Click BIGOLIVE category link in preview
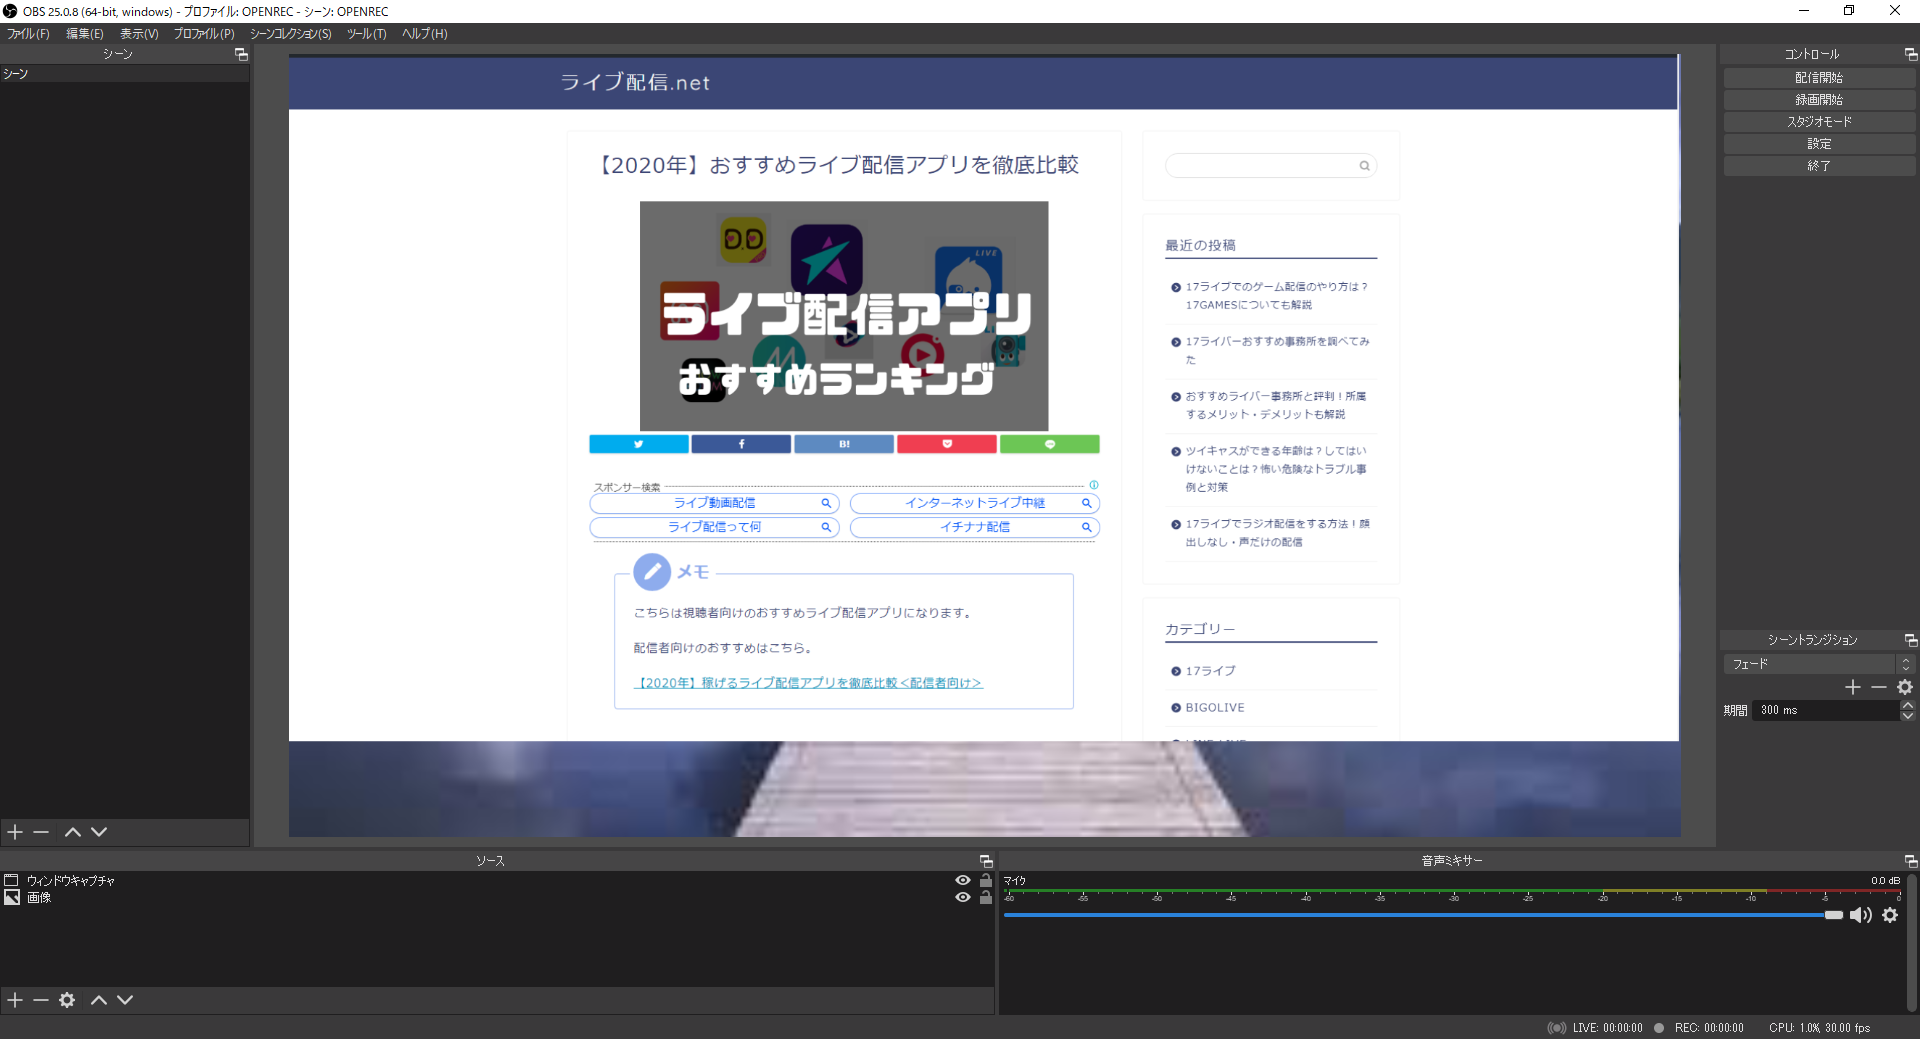 point(1215,708)
